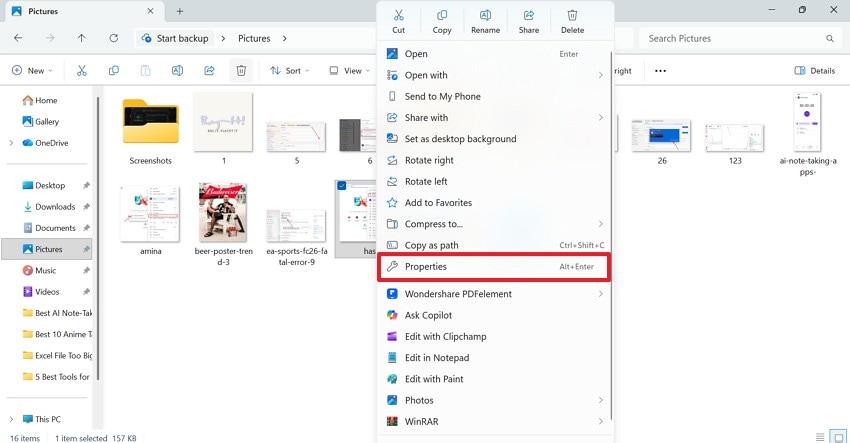The width and height of the screenshot is (850, 443).
Task: Open the View dropdown
Action: coord(350,70)
